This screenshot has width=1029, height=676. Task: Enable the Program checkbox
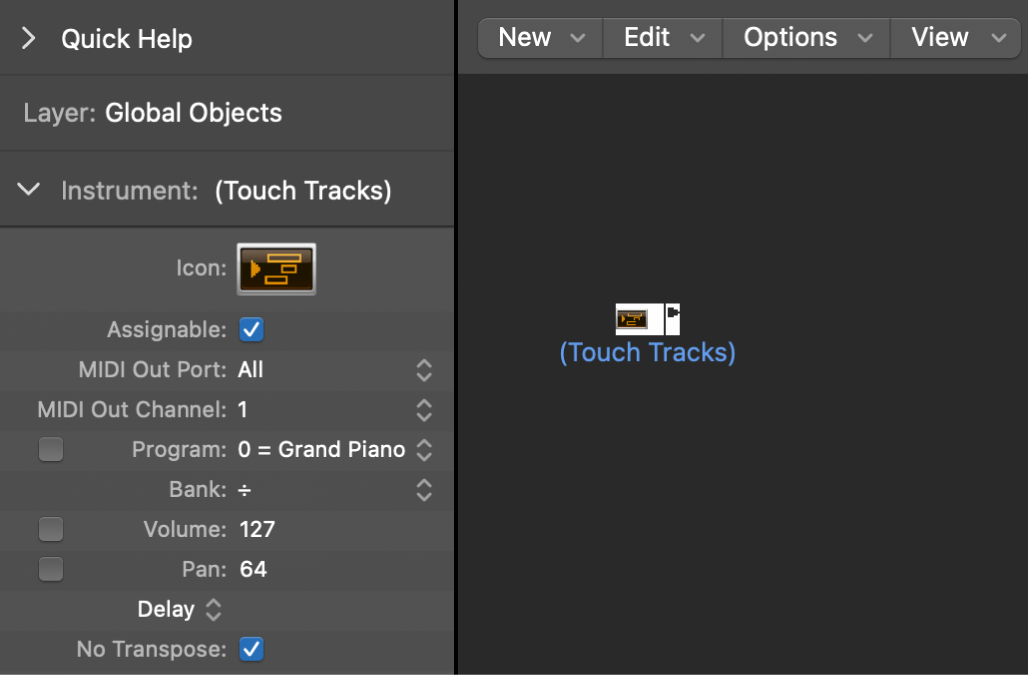pyautogui.click(x=51, y=449)
